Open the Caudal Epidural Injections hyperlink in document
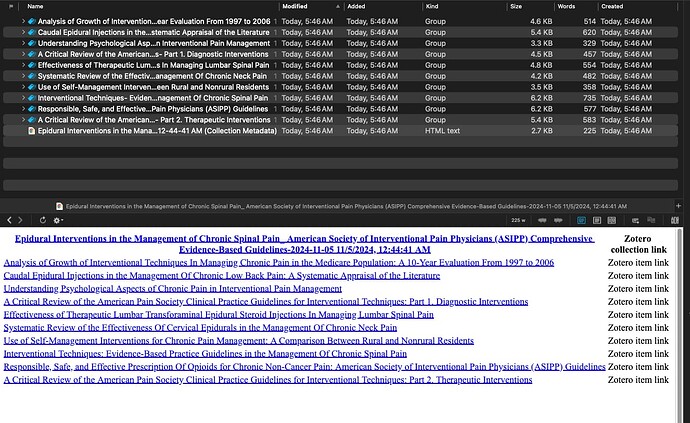Viewport: 690px width, 423px height. coord(221,275)
